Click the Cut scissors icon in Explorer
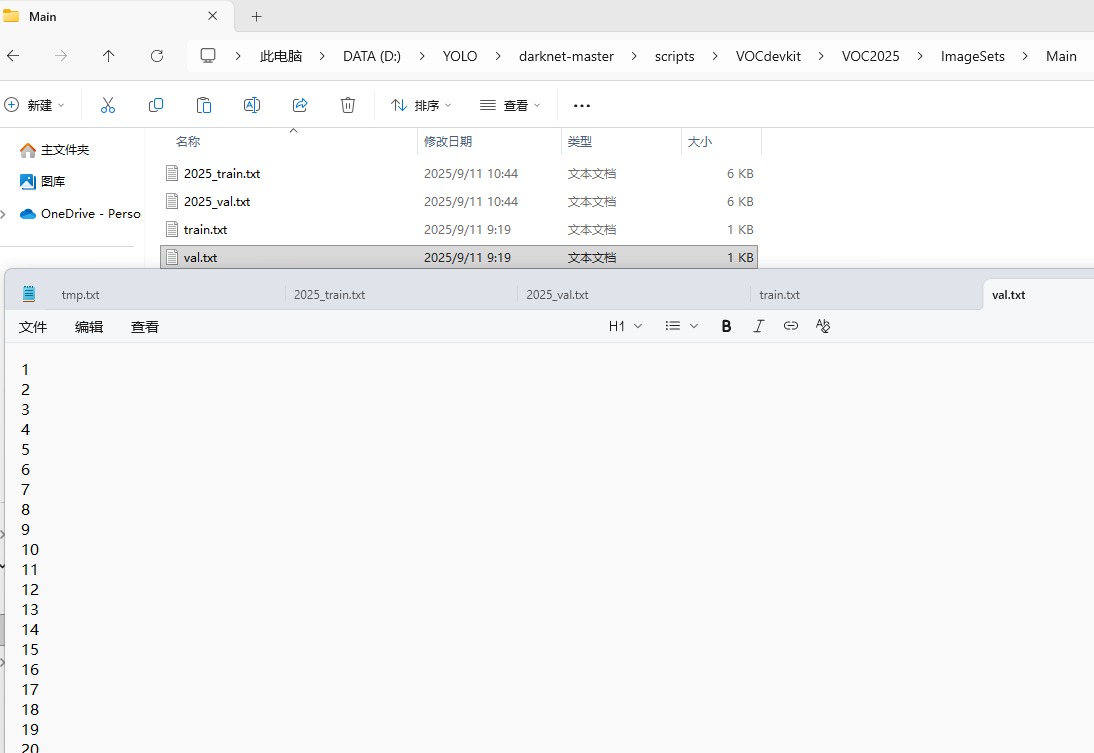 (107, 105)
